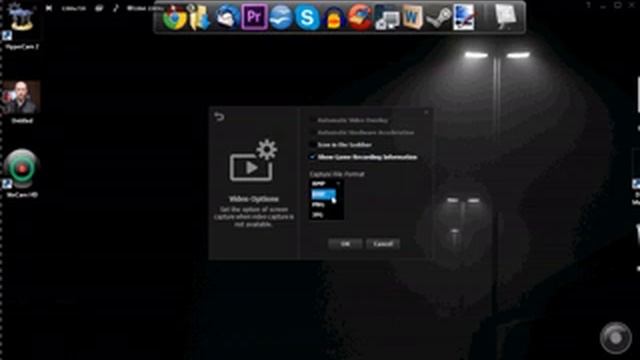Select the WeCam HD desktop shortcut
This screenshot has height=360, width=640.
(x=22, y=173)
